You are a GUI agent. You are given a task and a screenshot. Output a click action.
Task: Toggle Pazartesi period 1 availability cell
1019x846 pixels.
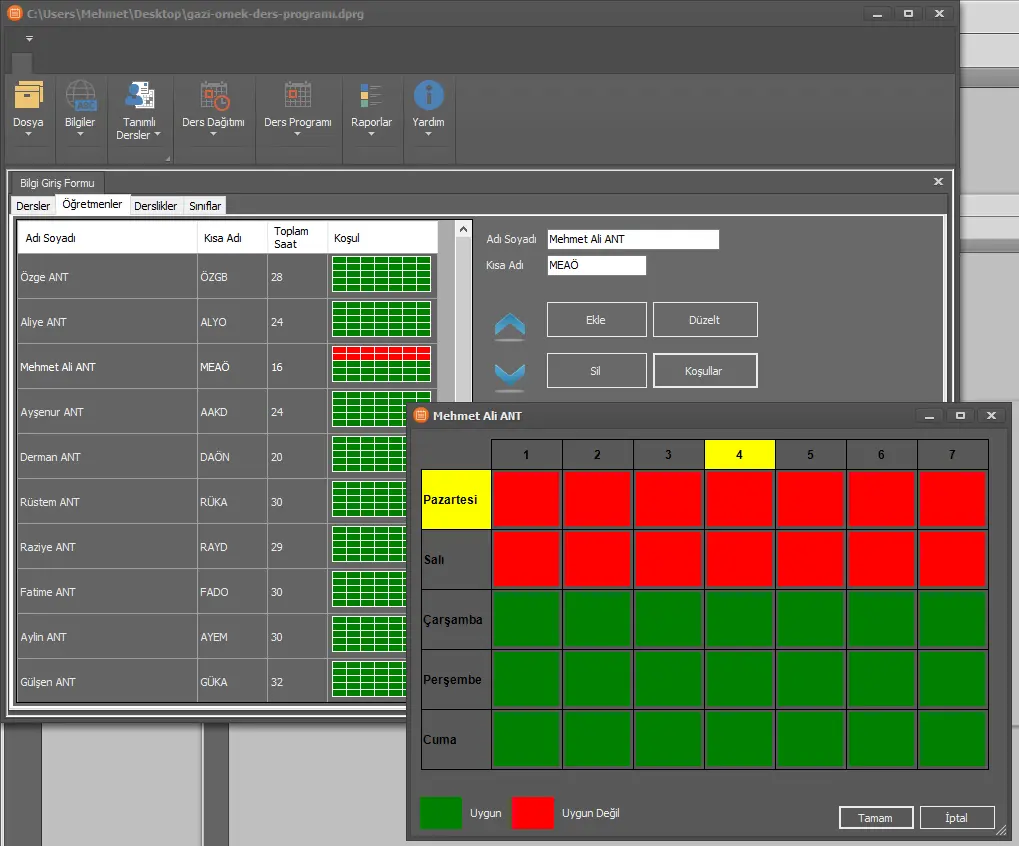(526, 499)
